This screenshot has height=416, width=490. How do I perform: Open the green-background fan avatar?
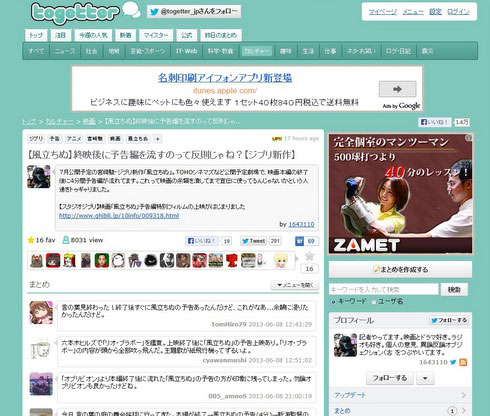102,260
